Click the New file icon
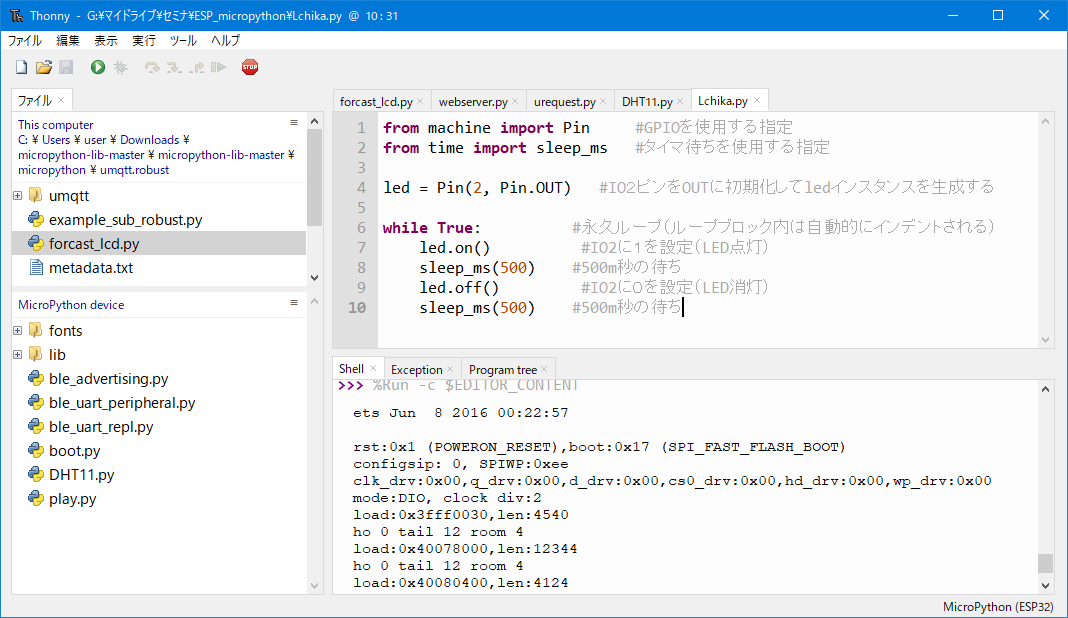 click(x=21, y=67)
